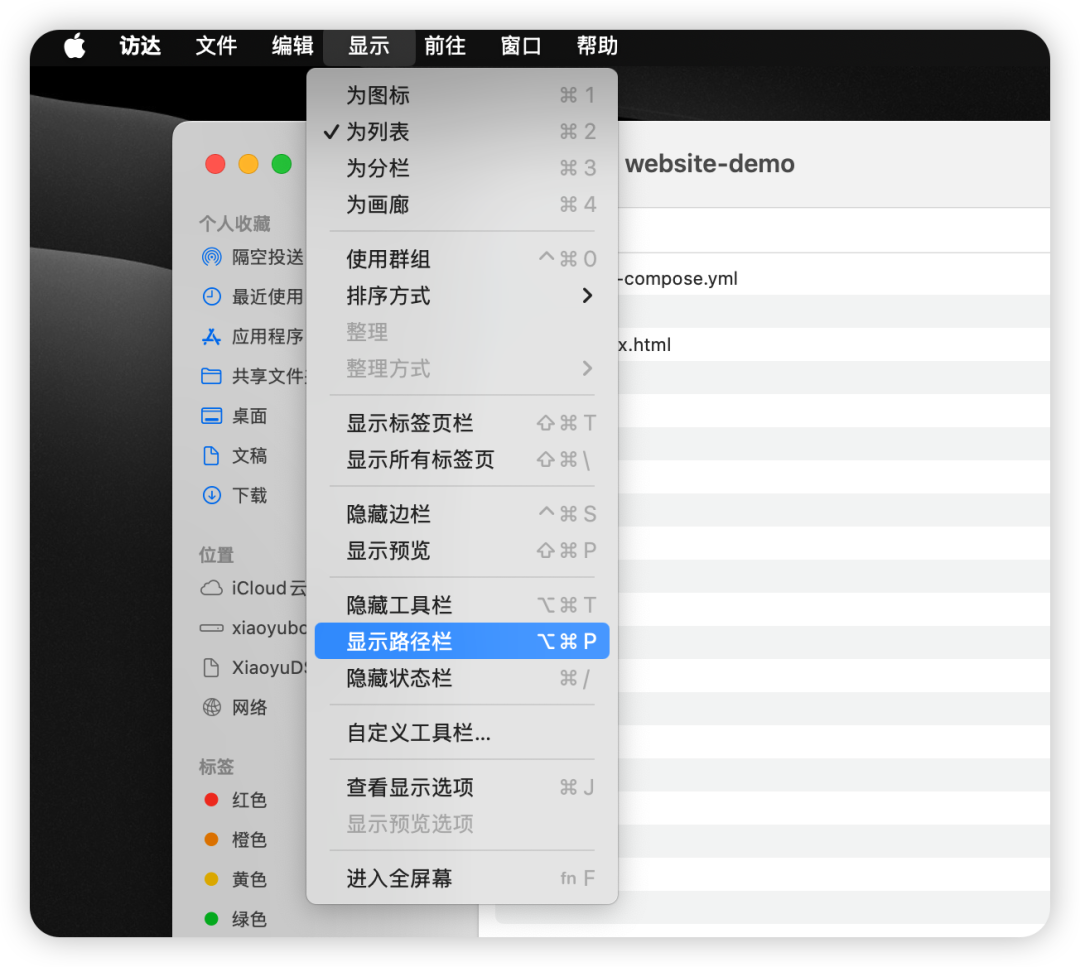Open the 编辑 menu

(292, 46)
